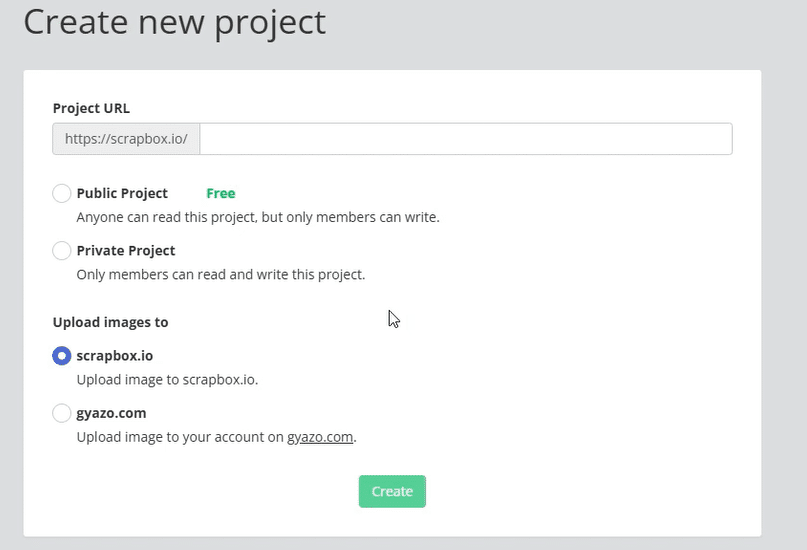Click the Project URL text input field

coord(466,139)
